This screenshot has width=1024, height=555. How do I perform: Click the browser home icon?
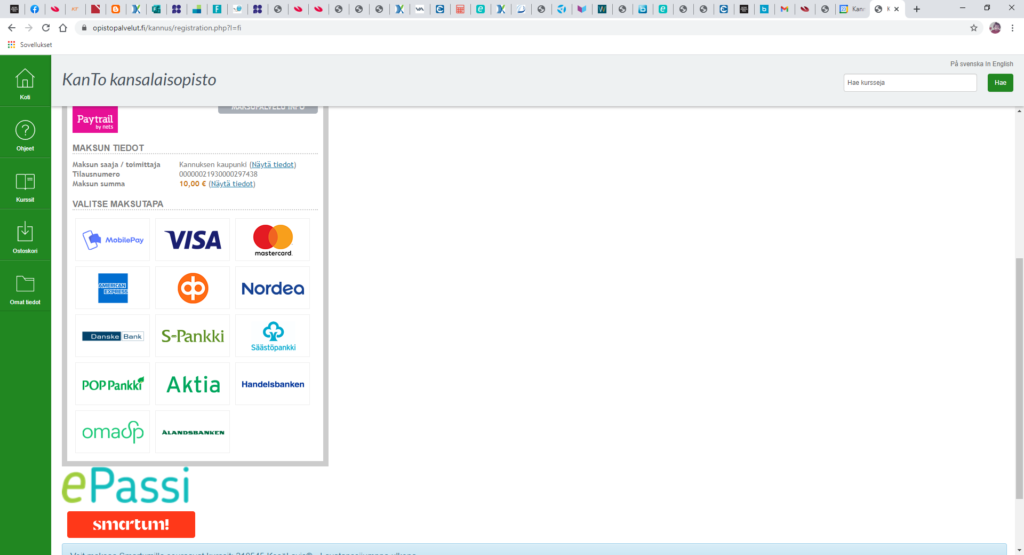point(63,28)
